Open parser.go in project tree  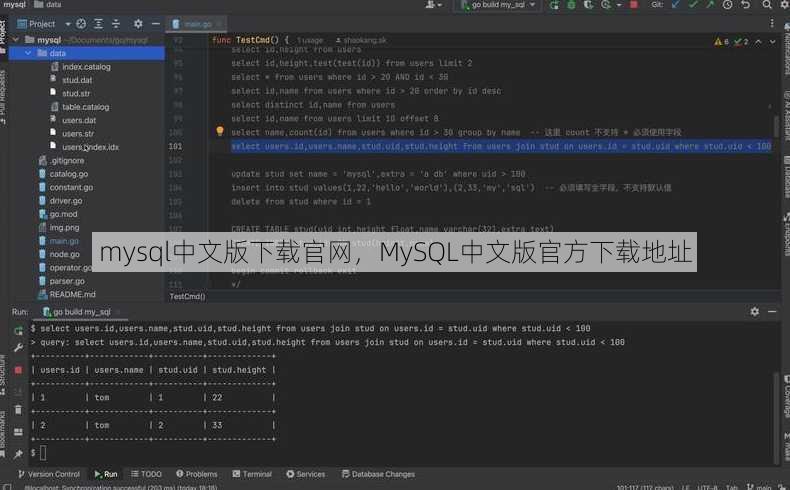coord(67,281)
